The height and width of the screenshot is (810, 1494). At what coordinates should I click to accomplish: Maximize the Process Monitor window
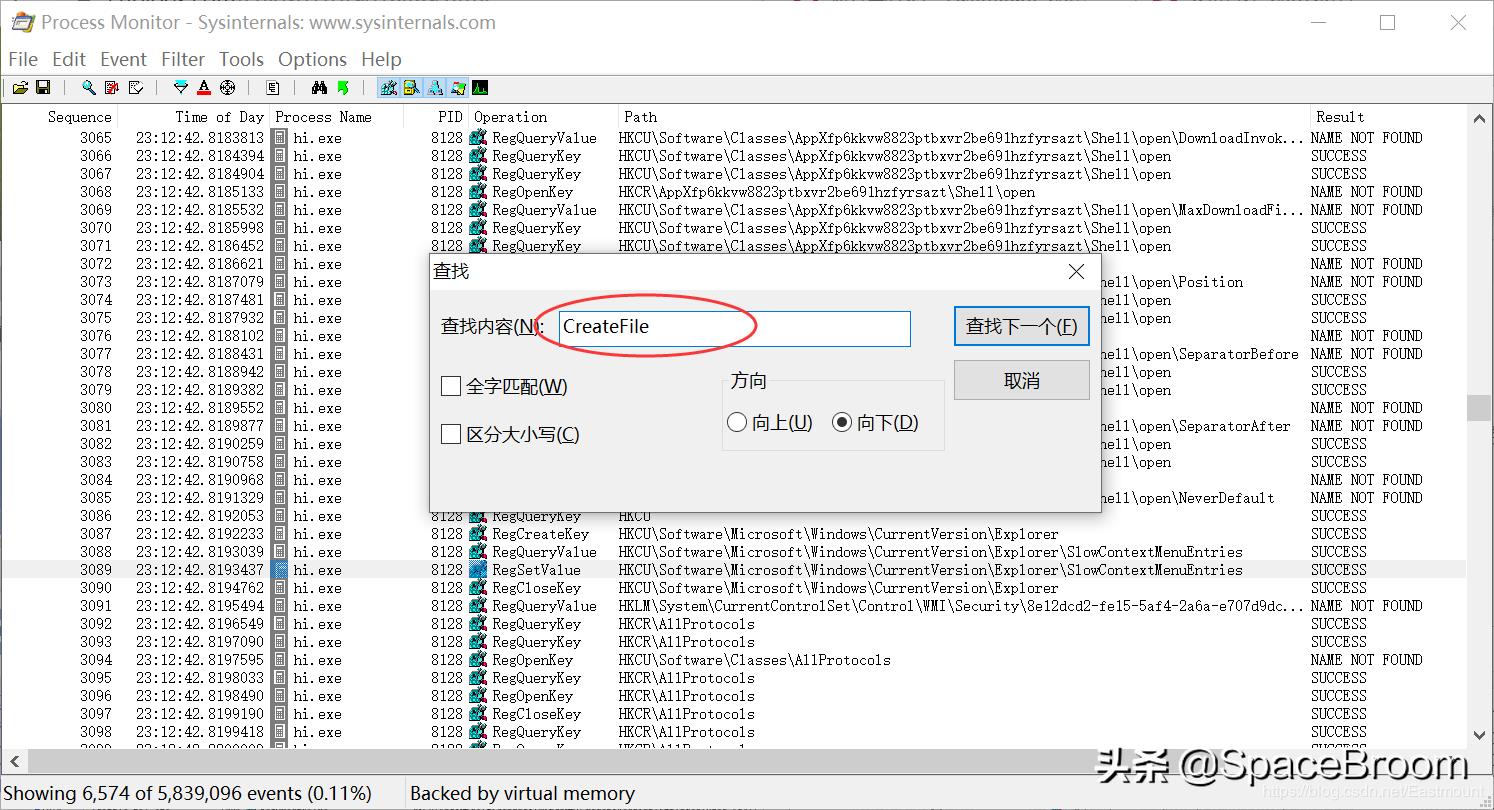tap(1387, 22)
